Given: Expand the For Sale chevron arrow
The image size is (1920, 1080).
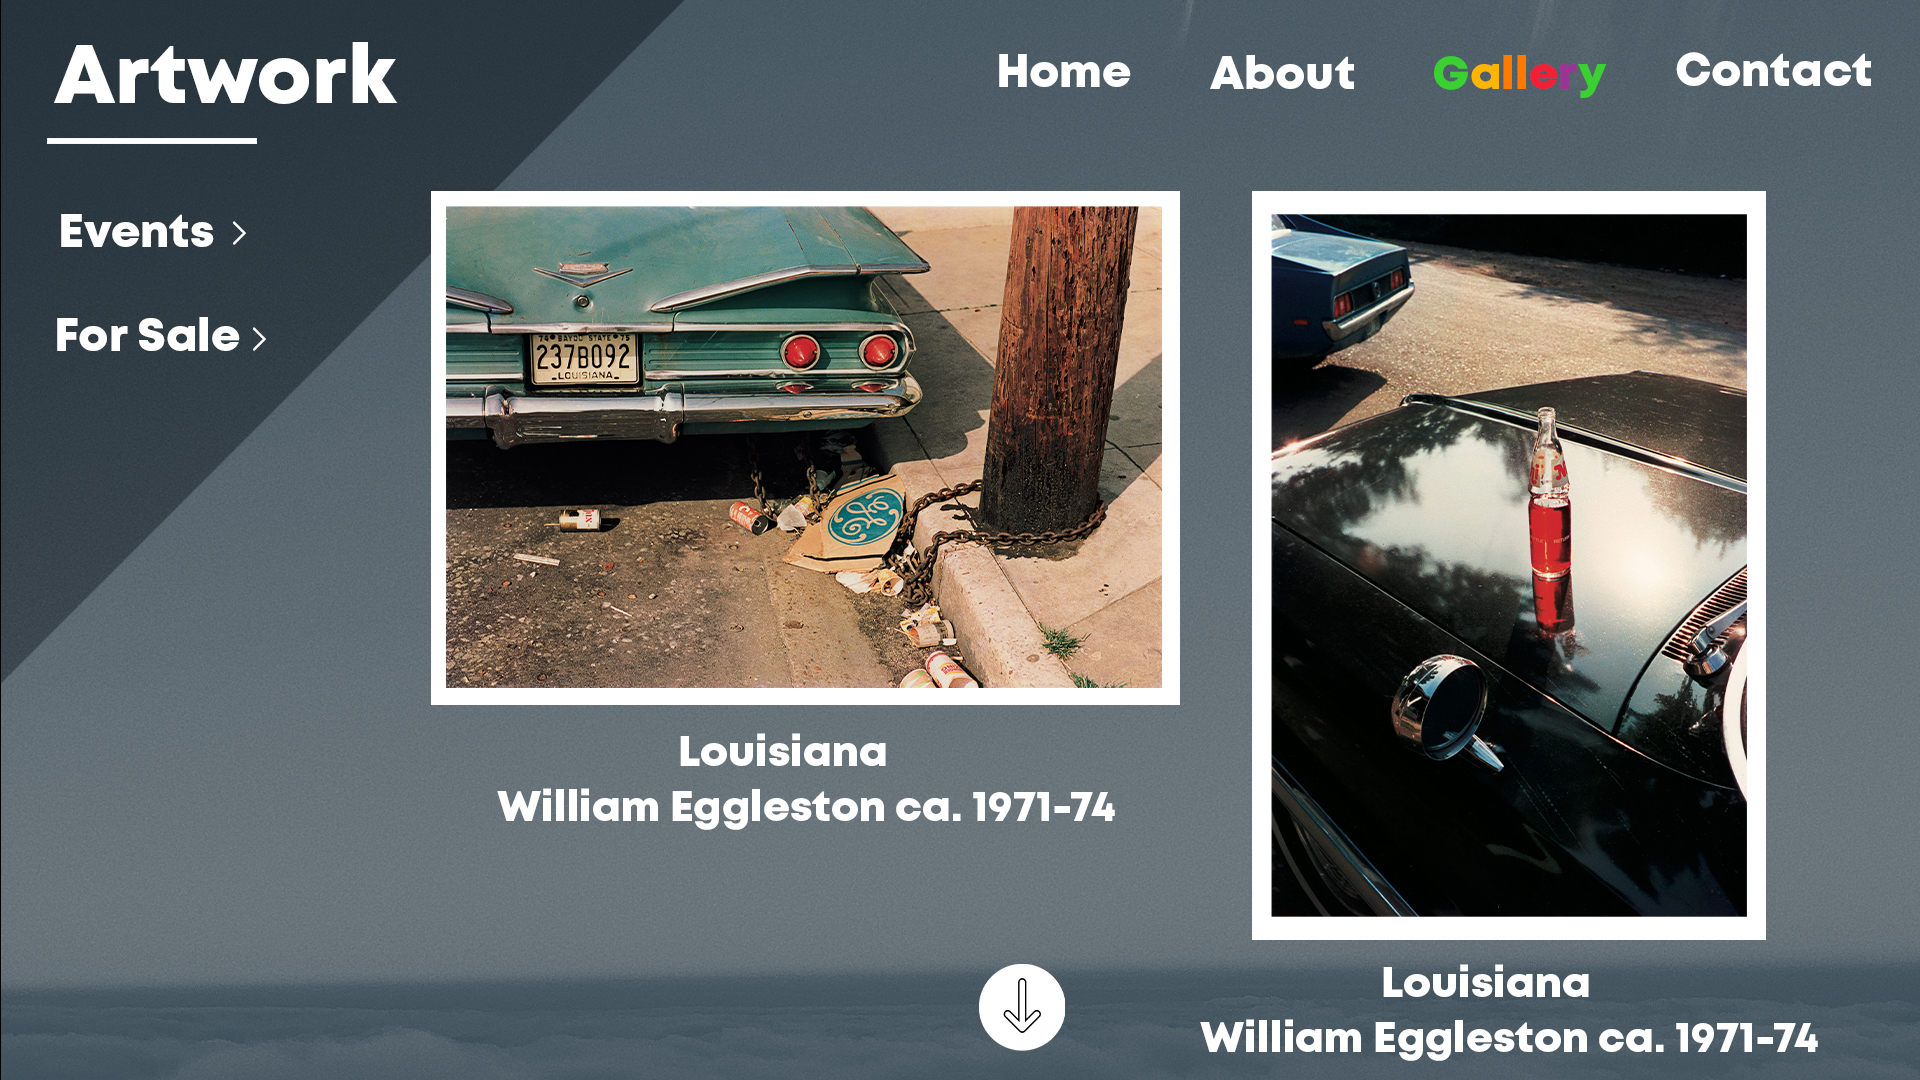Looking at the screenshot, I should (x=259, y=339).
